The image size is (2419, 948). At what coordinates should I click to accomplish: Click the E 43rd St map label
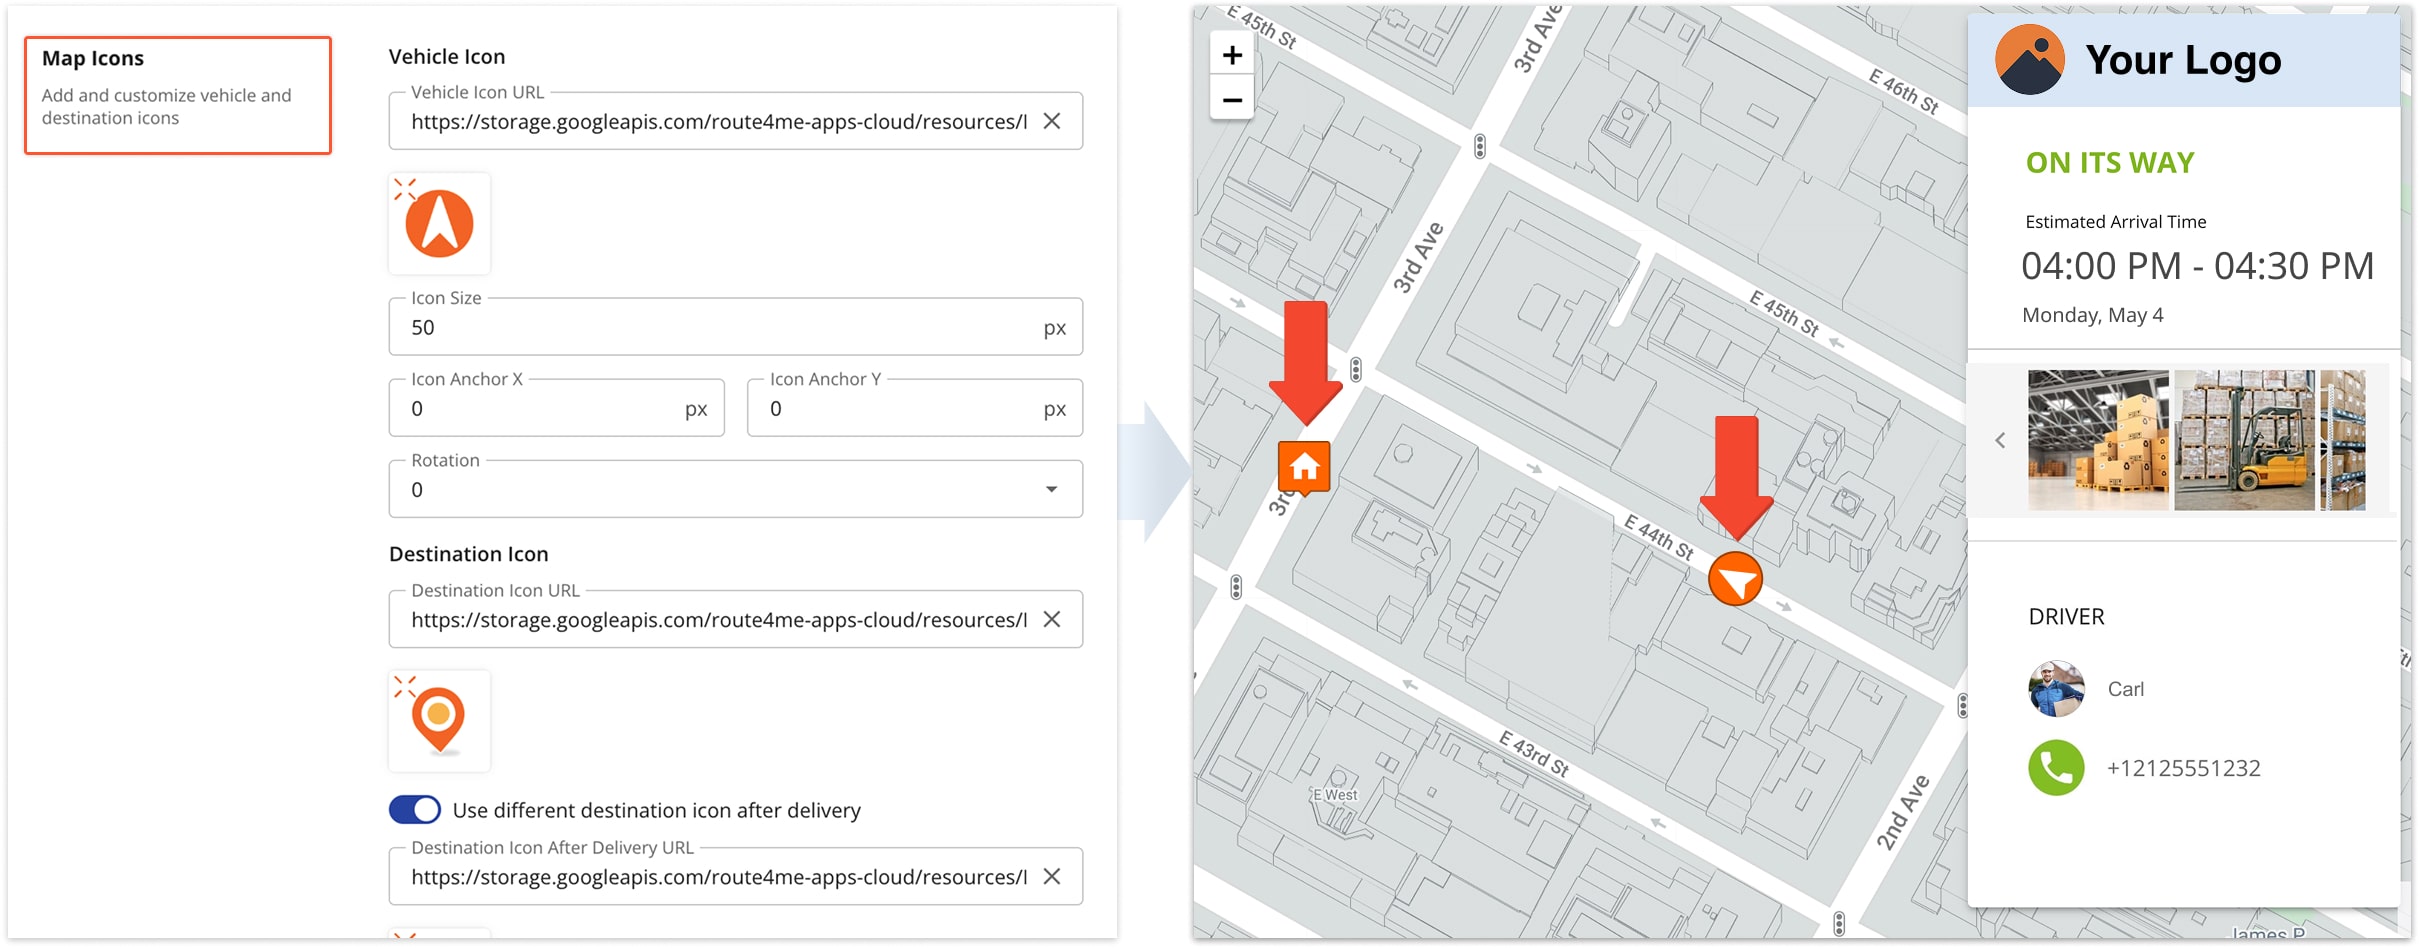point(1534,754)
